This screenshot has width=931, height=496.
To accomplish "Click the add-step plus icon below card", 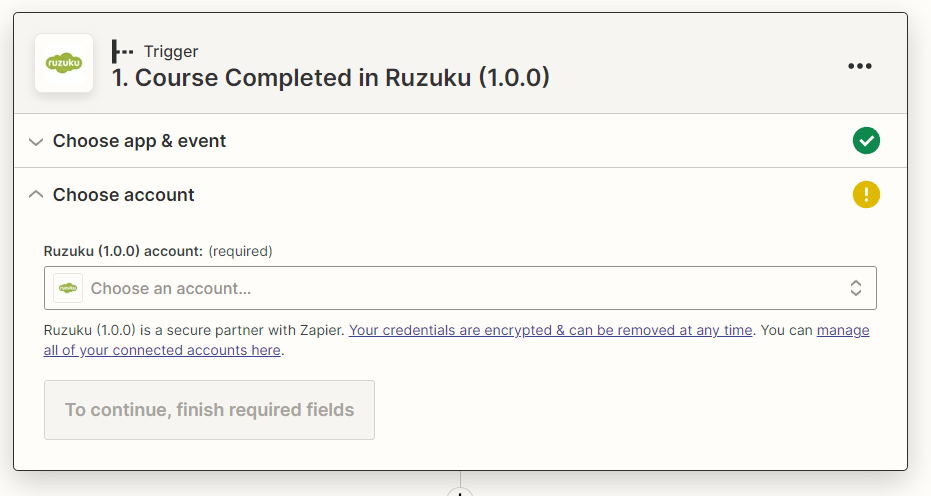I will (x=460, y=491).
